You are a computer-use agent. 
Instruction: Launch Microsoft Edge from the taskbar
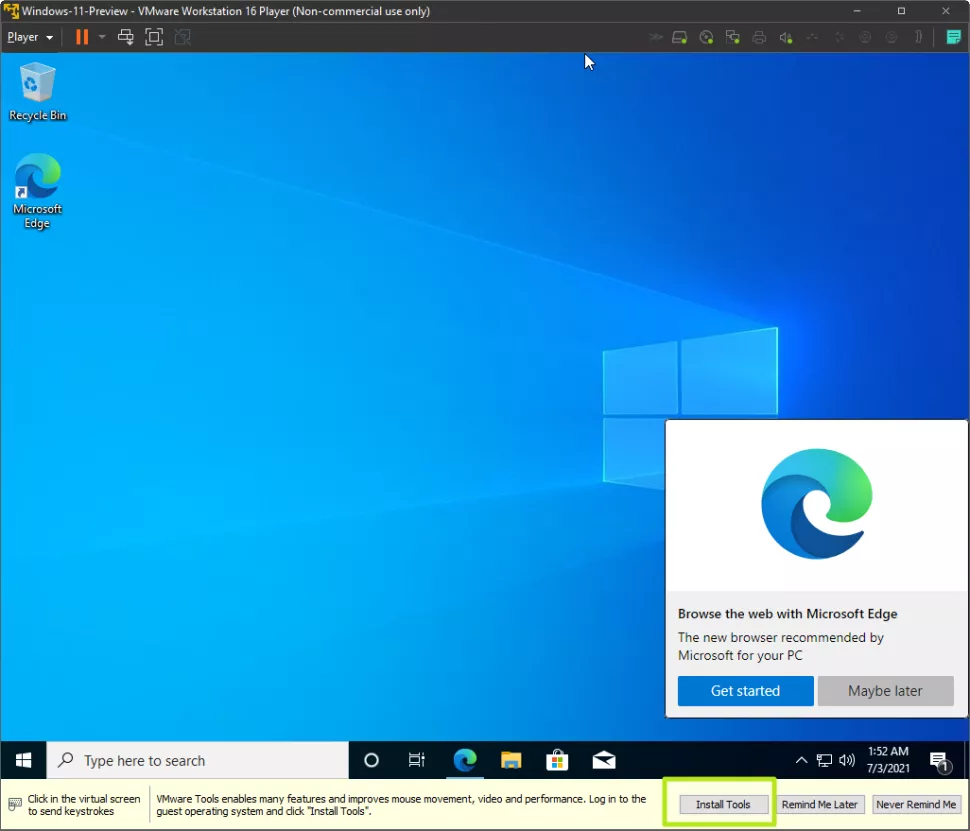[x=465, y=760]
